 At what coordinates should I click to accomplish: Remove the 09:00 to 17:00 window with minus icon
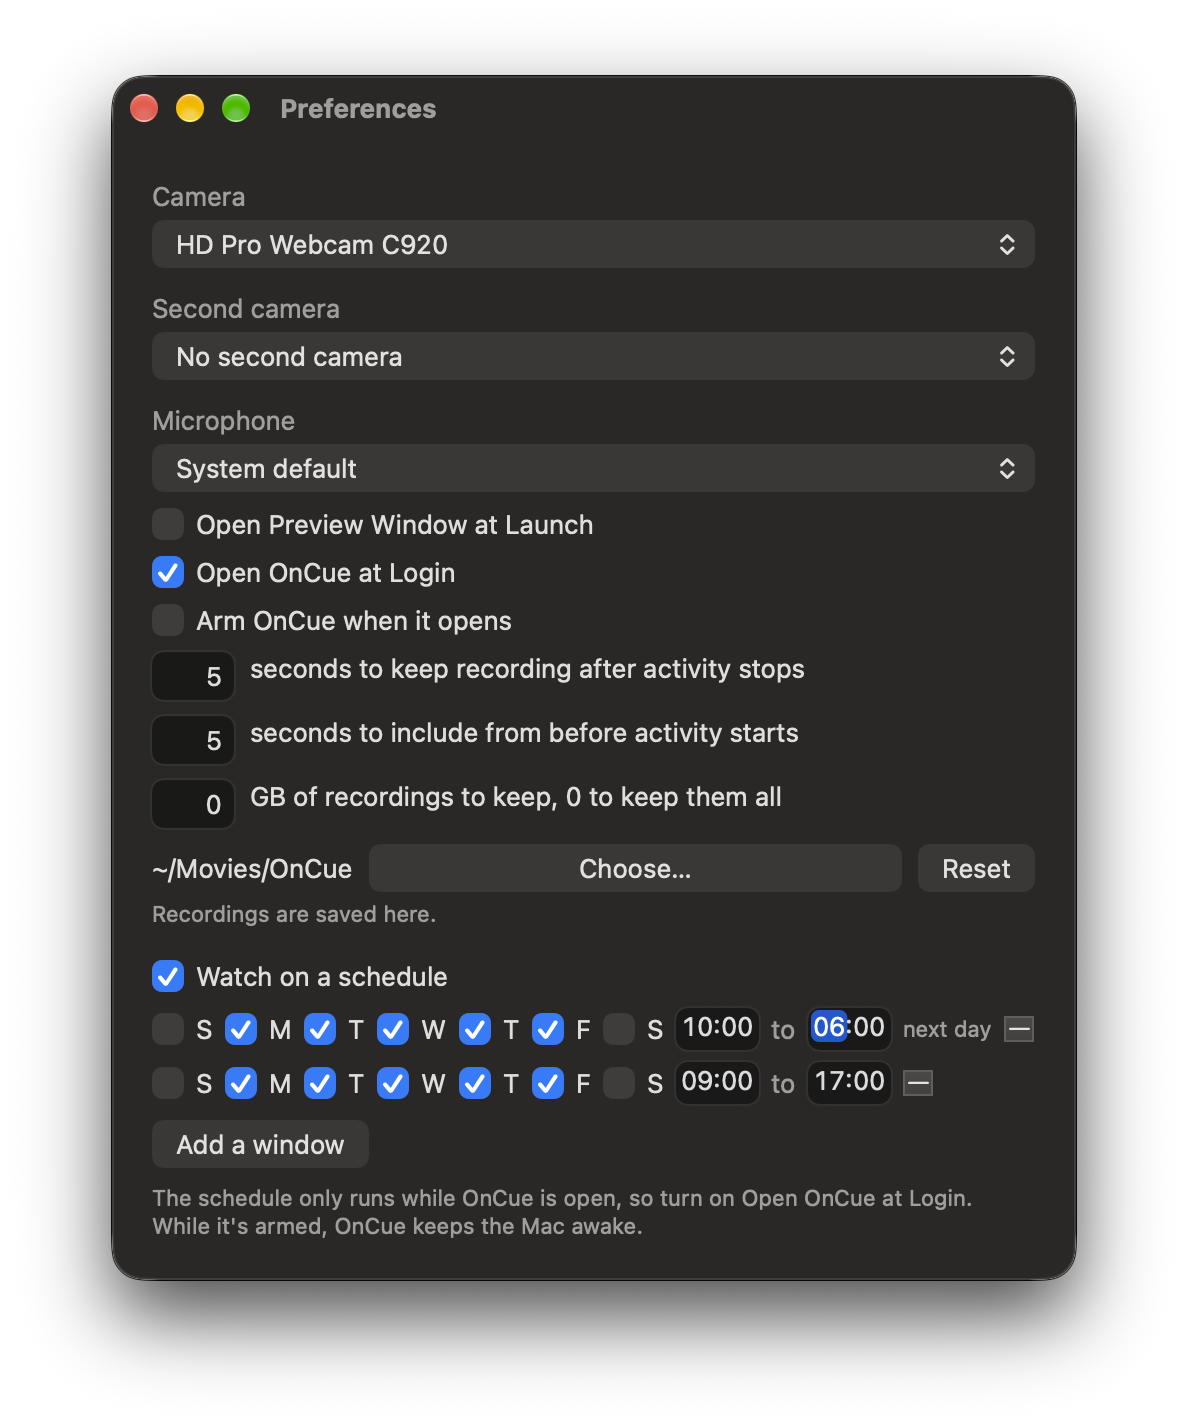coord(918,1083)
